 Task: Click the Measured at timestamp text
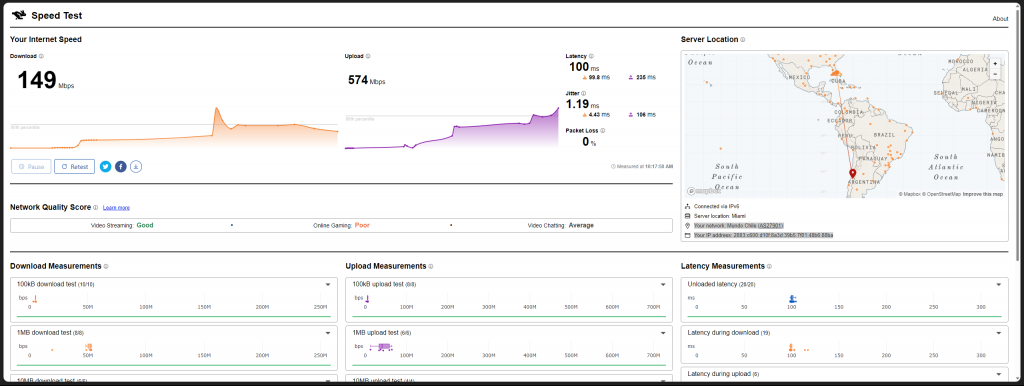point(641,167)
